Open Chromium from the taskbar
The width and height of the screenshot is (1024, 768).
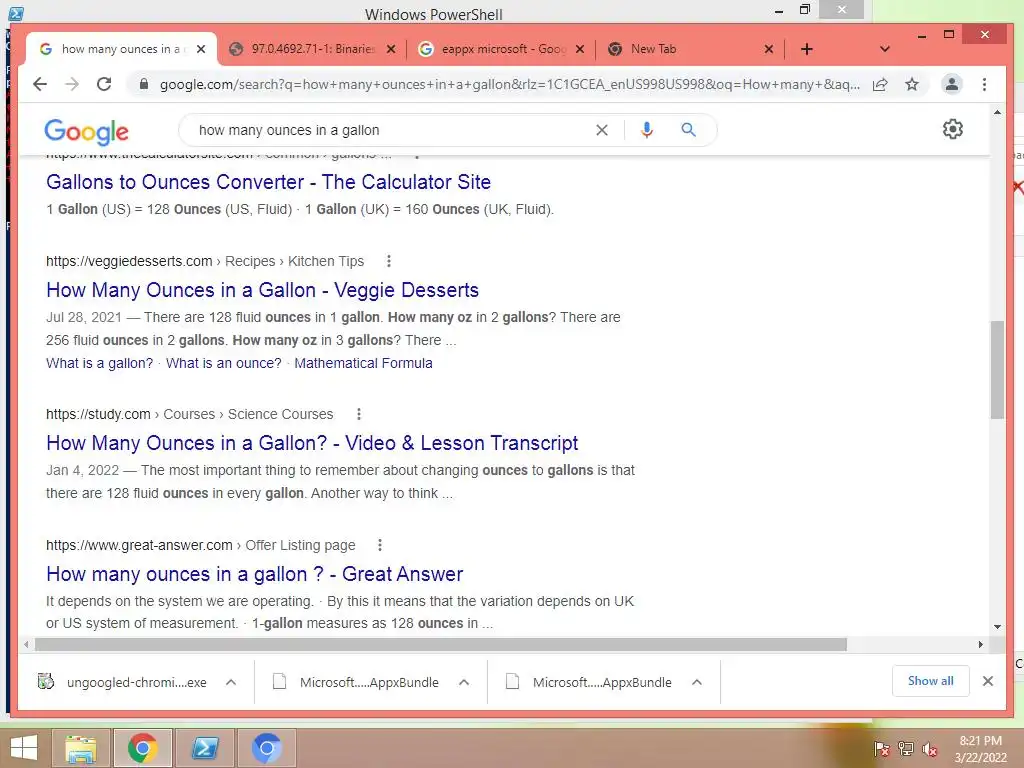click(266, 748)
